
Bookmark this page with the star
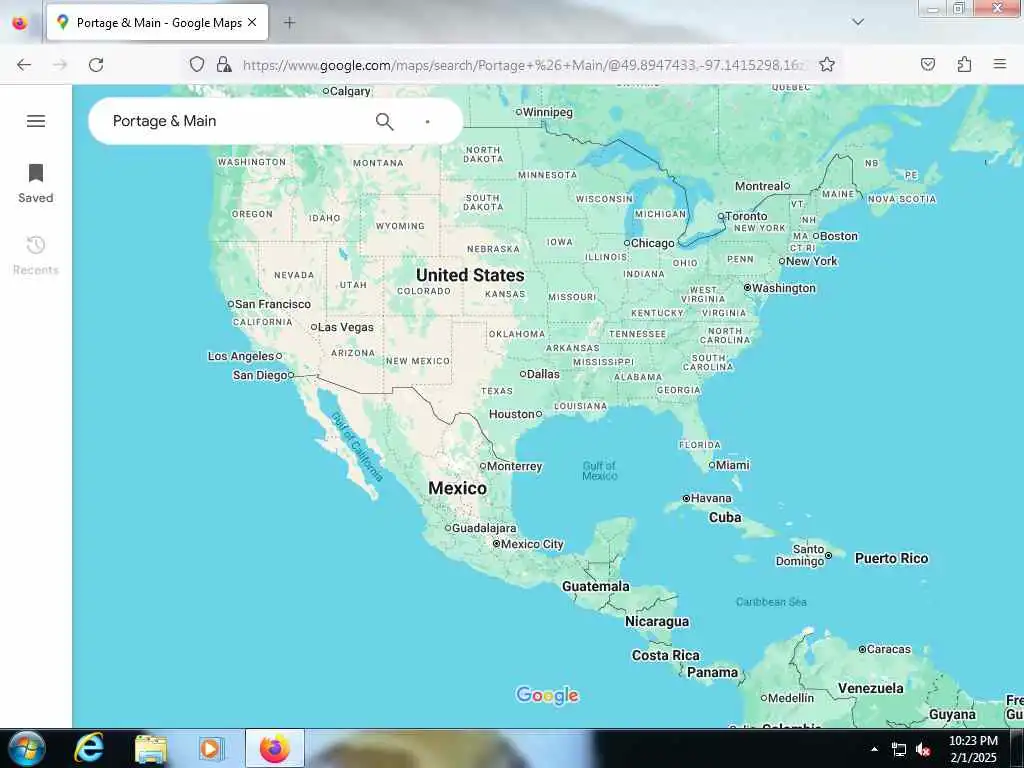point(827,64)
